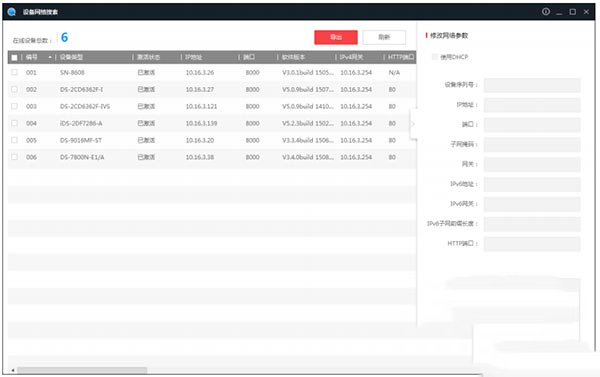Select row 006 DS-7800N-E1/A
600x377 pixels.
pos(212,157)
